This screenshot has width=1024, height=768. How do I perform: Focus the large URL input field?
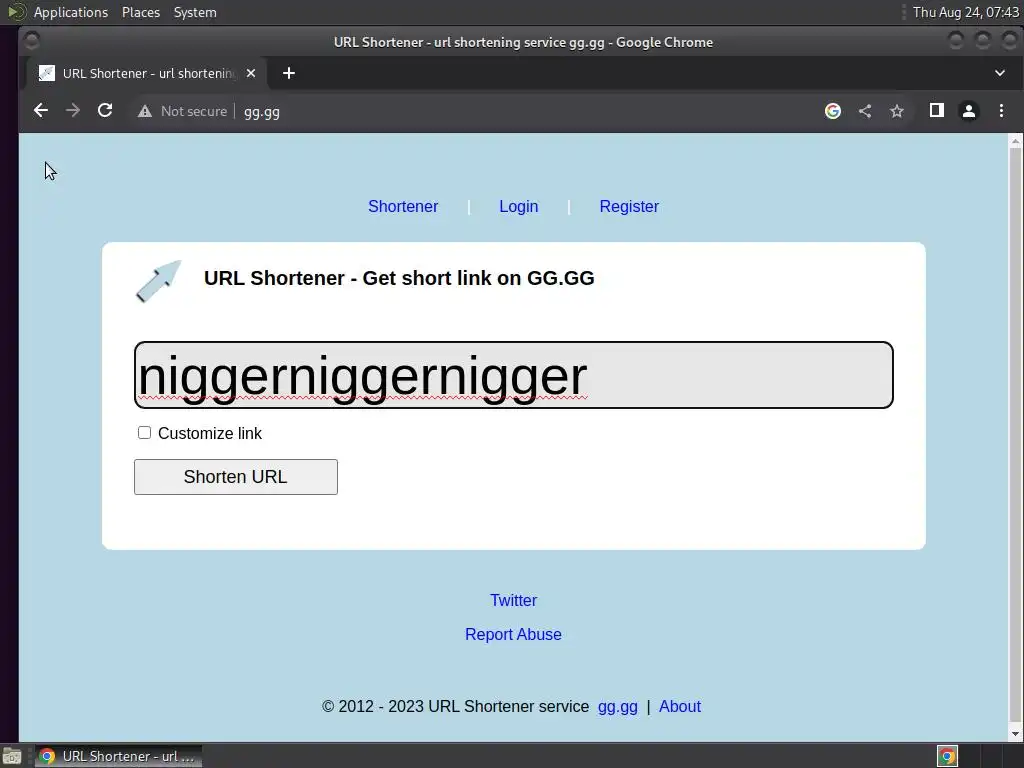pyautogui.click(x=514, y=375)
